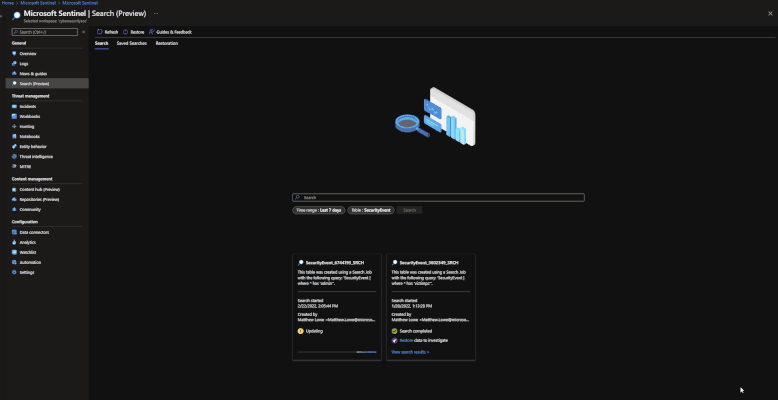Open the Time range Last 7 days filter

[x=319, y=210]
